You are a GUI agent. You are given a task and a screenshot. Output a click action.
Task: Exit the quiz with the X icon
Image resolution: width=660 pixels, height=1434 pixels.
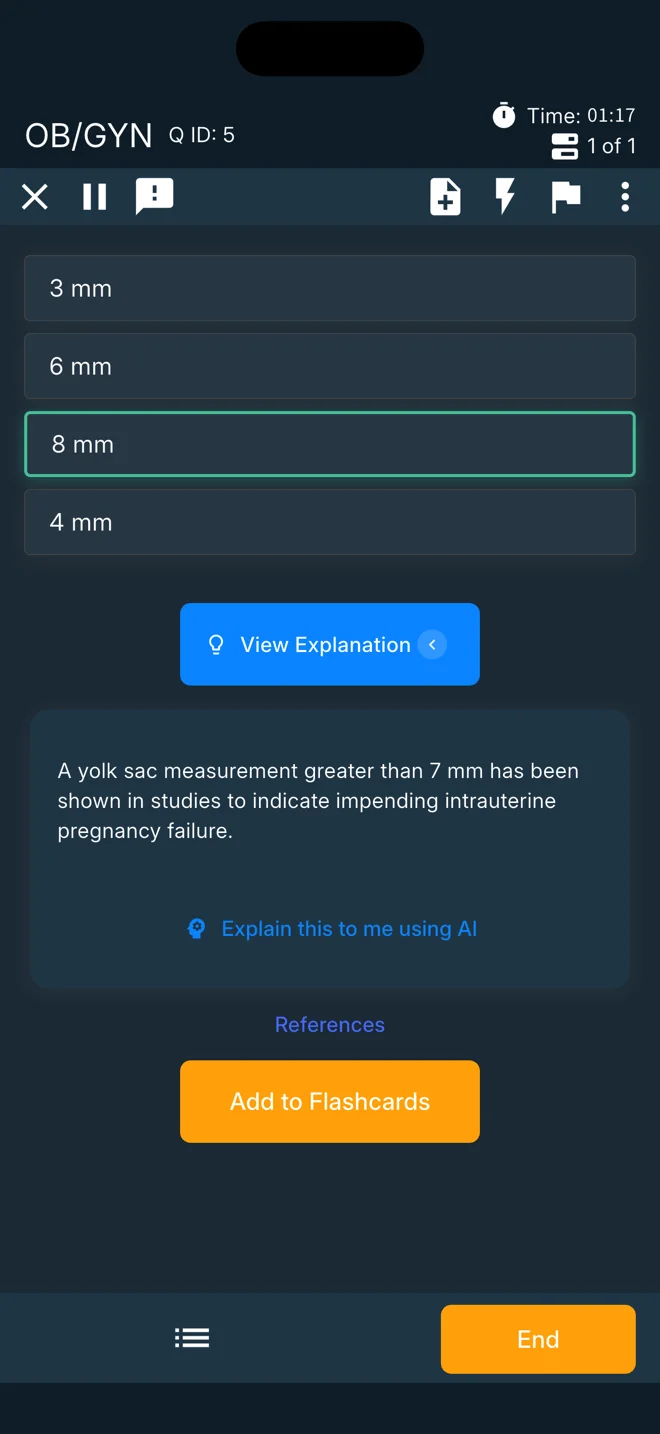[x=34, y=197]
